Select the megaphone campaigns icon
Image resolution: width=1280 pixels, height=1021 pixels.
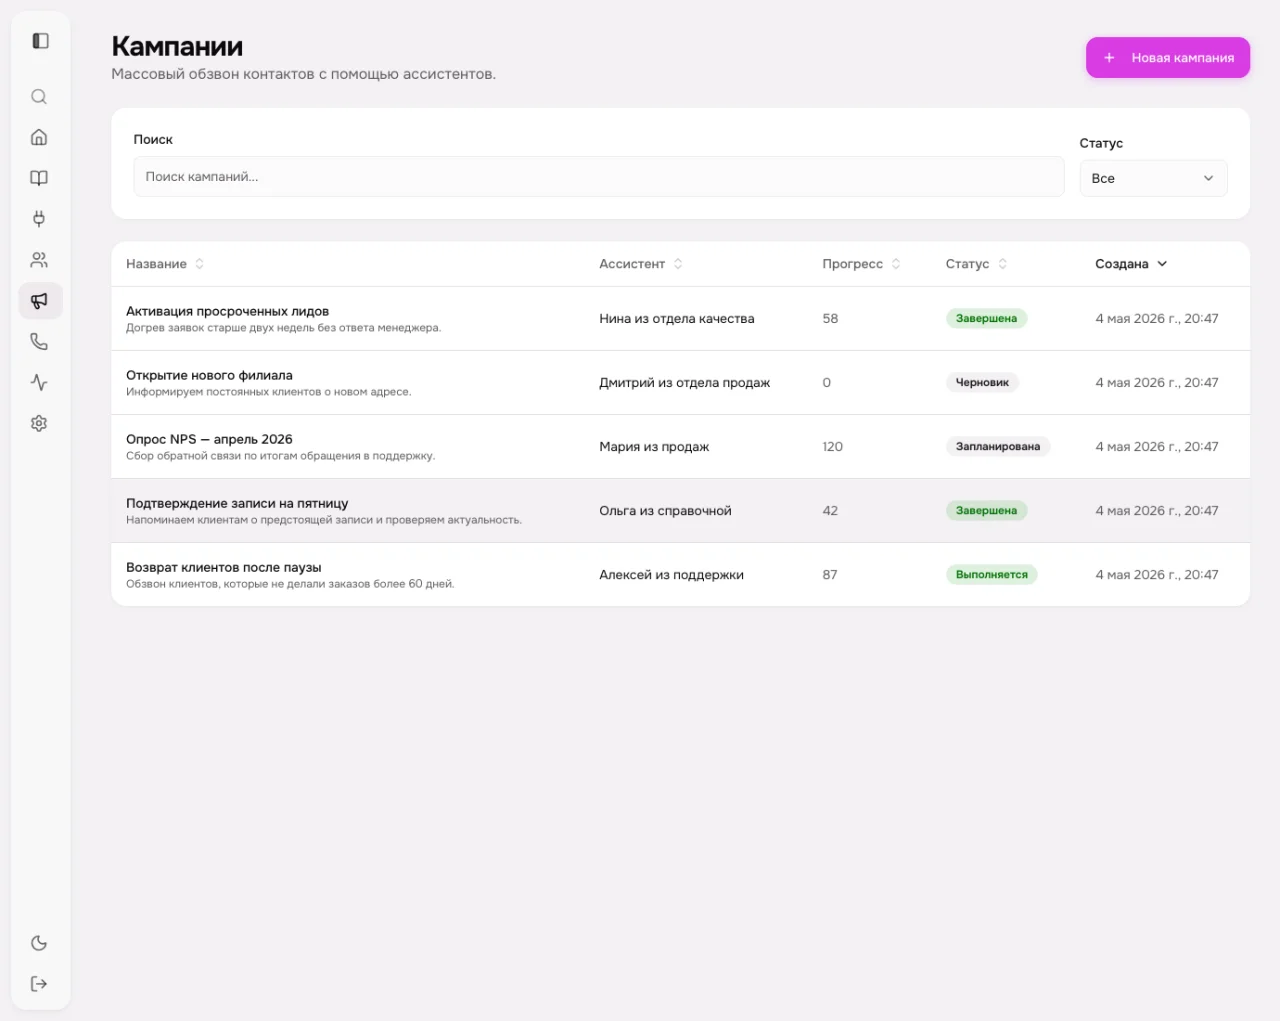coord(40,301)
